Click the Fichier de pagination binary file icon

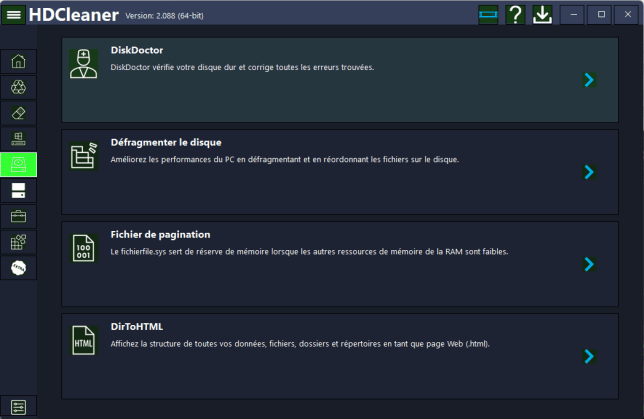(84, 247)
